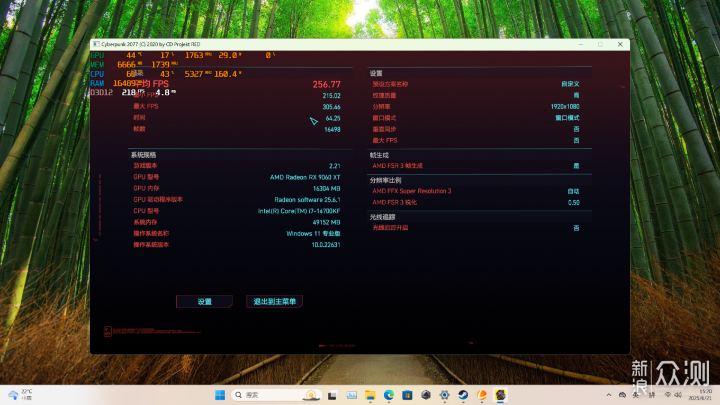Click the 纹理质量 row label
This screenshot has height=405, width=720.
click(384, 96)
